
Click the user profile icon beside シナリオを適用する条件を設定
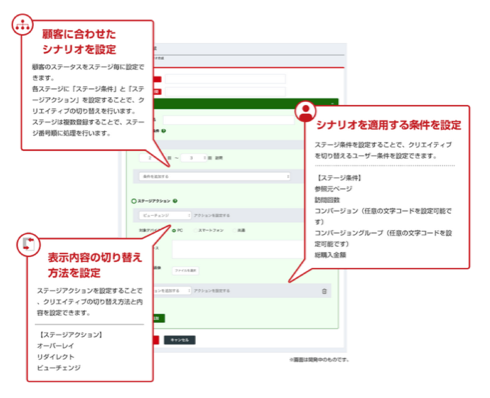click(306, 111)
